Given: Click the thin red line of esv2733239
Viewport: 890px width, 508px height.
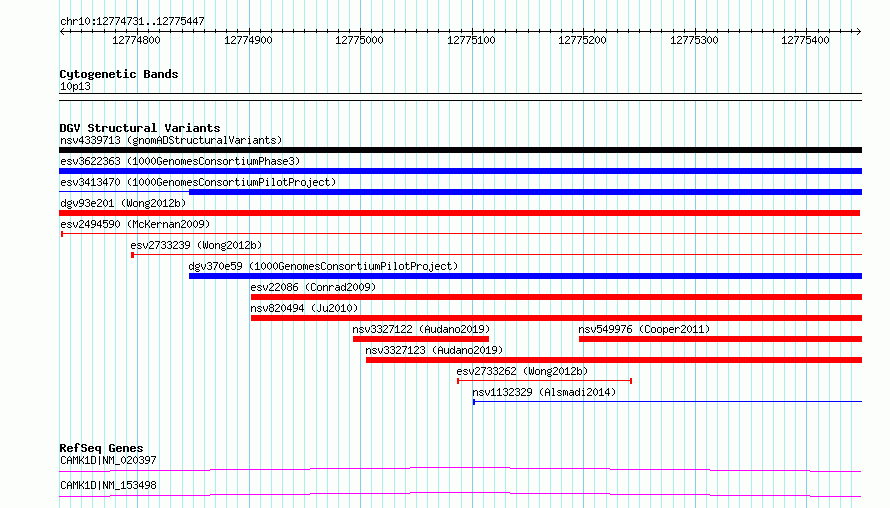Looking at the screenshot, I should tap(497, 255).
